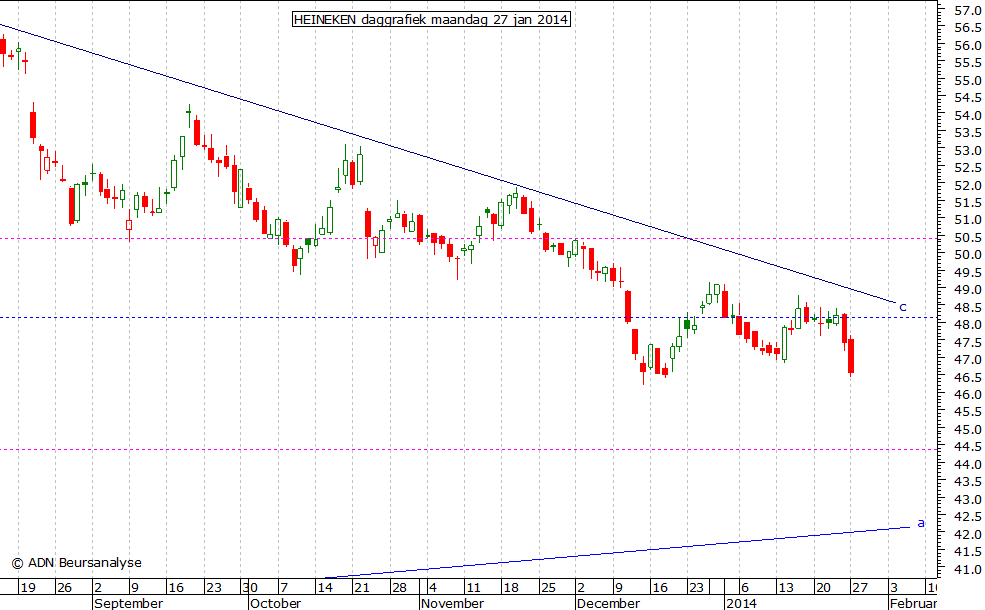This screenshot has width=985, height=610.
Task: Click the 'Februar' month label
Action: tap(912, 603)
